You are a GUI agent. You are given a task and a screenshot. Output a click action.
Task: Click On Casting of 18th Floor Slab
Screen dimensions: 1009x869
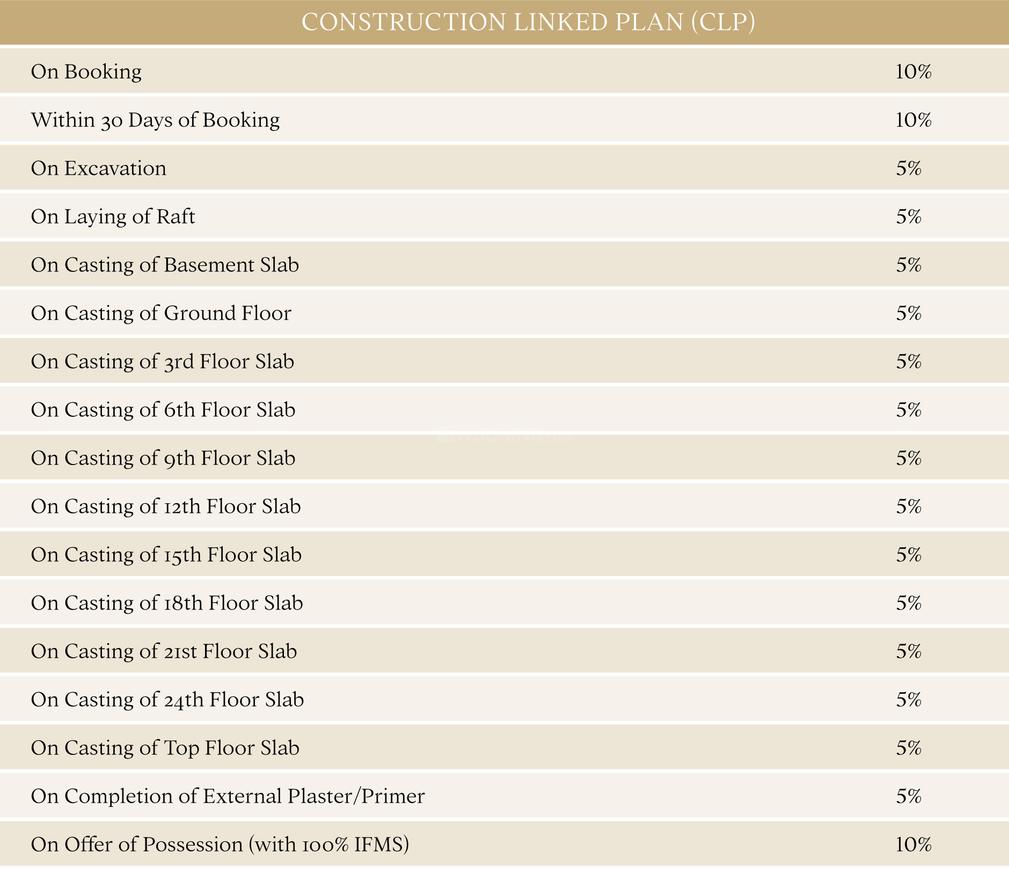tap(167, 603)
